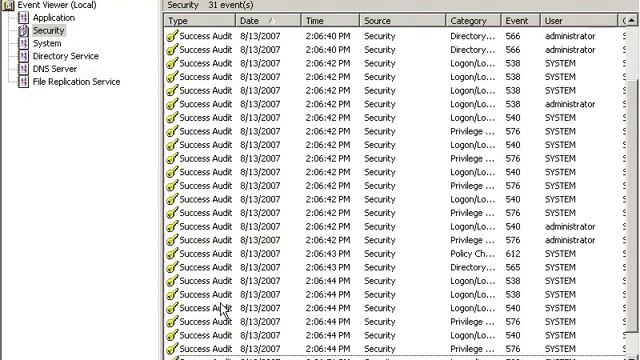Select "SYSTEM" user in event 612 row

[x=560, y=253]
